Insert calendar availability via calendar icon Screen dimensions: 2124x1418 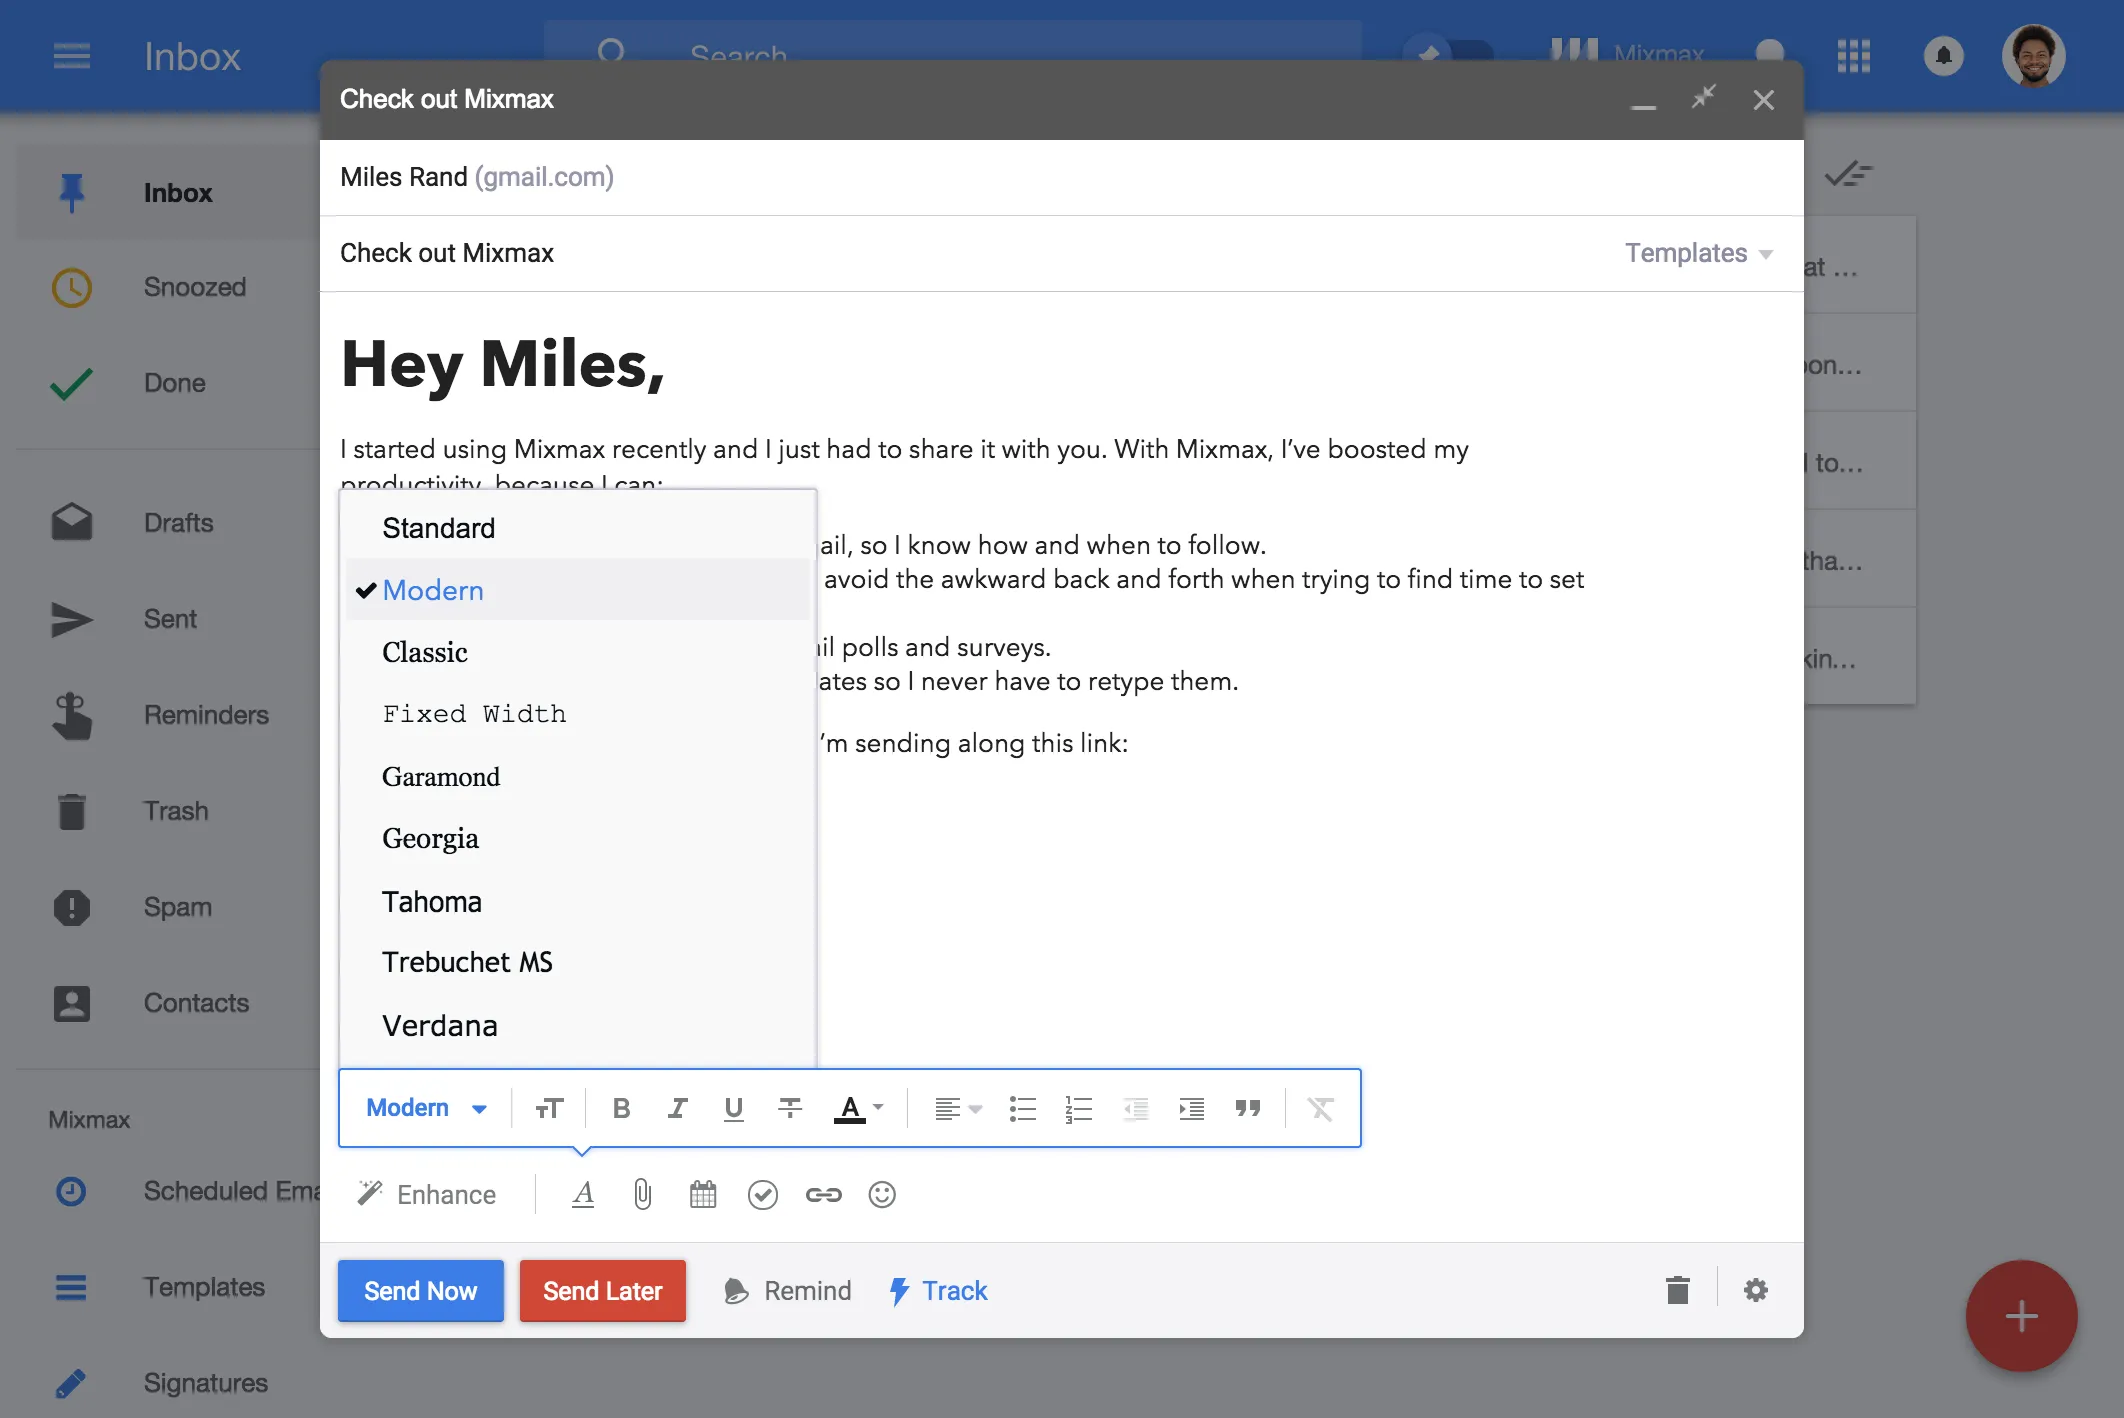[703, 1194]
